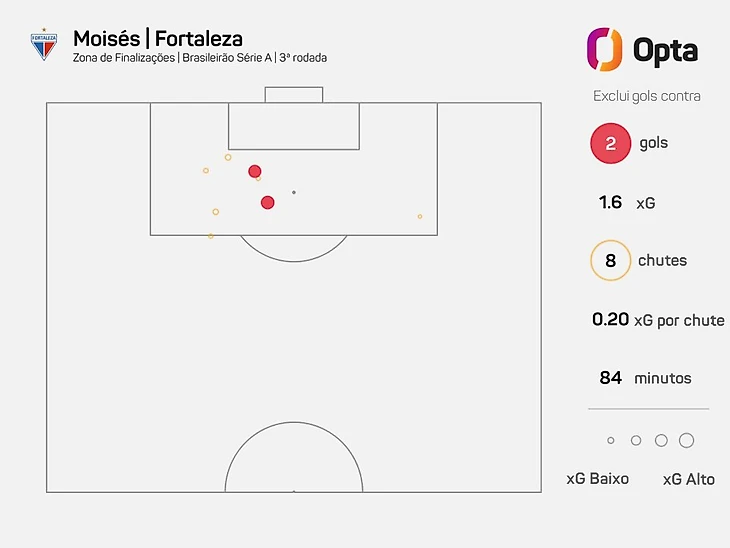Select the '84 minutos' stat

tap(645, 378)
